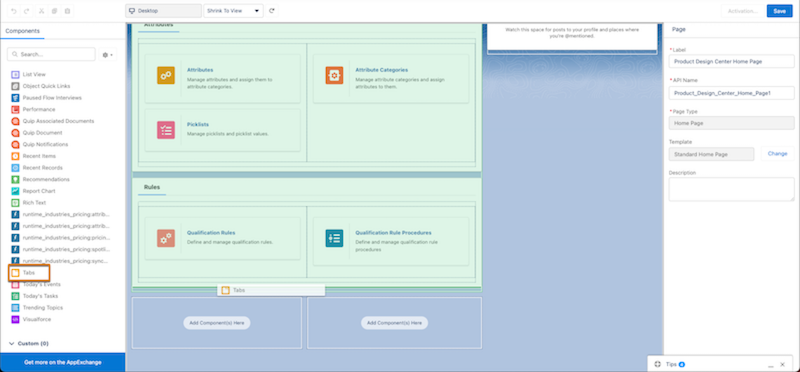Select the Performance component icon

pyautogui.click(x=15, y=109)
